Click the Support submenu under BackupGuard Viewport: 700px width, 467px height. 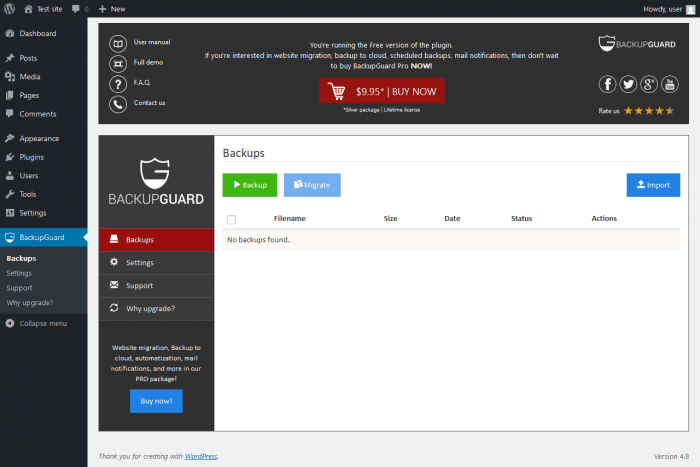coord(19,288)
